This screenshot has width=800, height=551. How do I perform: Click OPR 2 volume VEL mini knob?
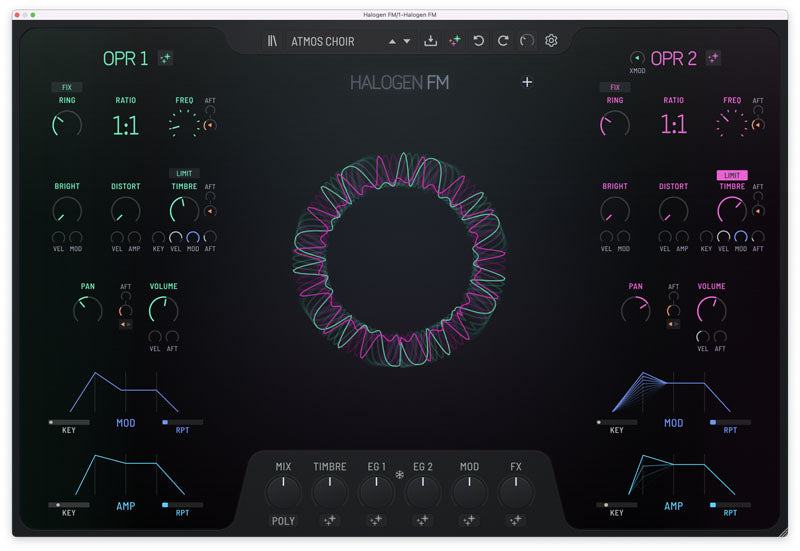703,337
